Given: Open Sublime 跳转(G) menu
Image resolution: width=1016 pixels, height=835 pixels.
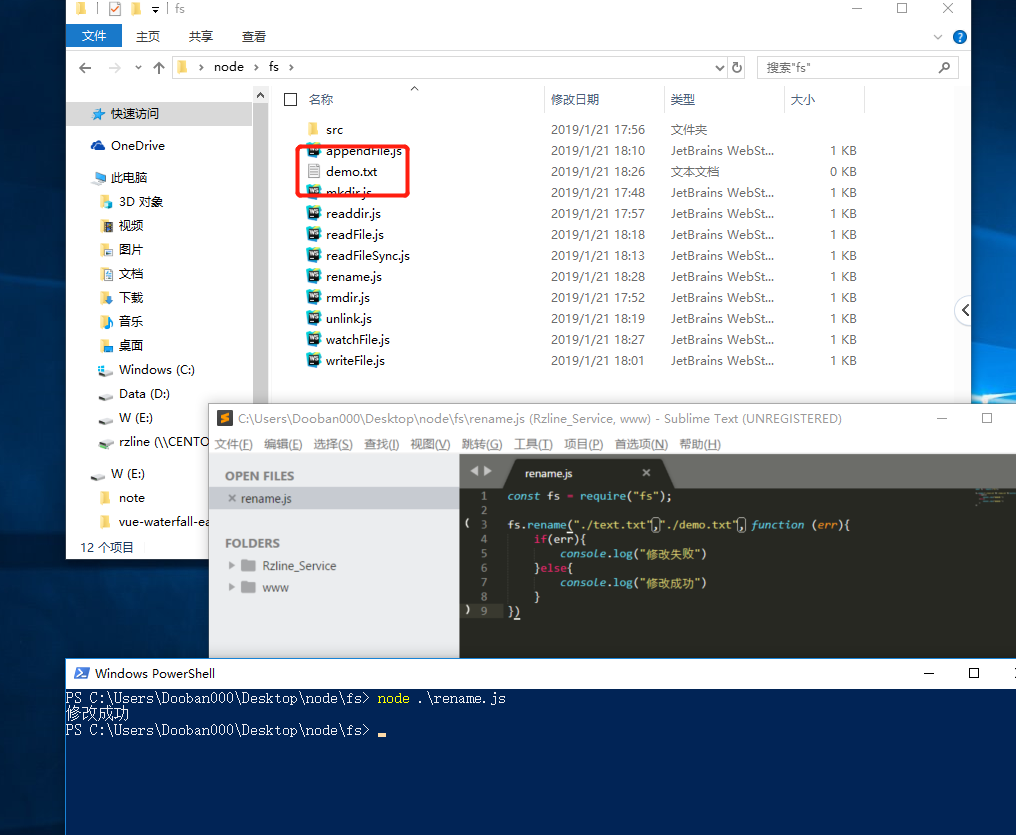Looking at the screenshot, I should (482, 444).
